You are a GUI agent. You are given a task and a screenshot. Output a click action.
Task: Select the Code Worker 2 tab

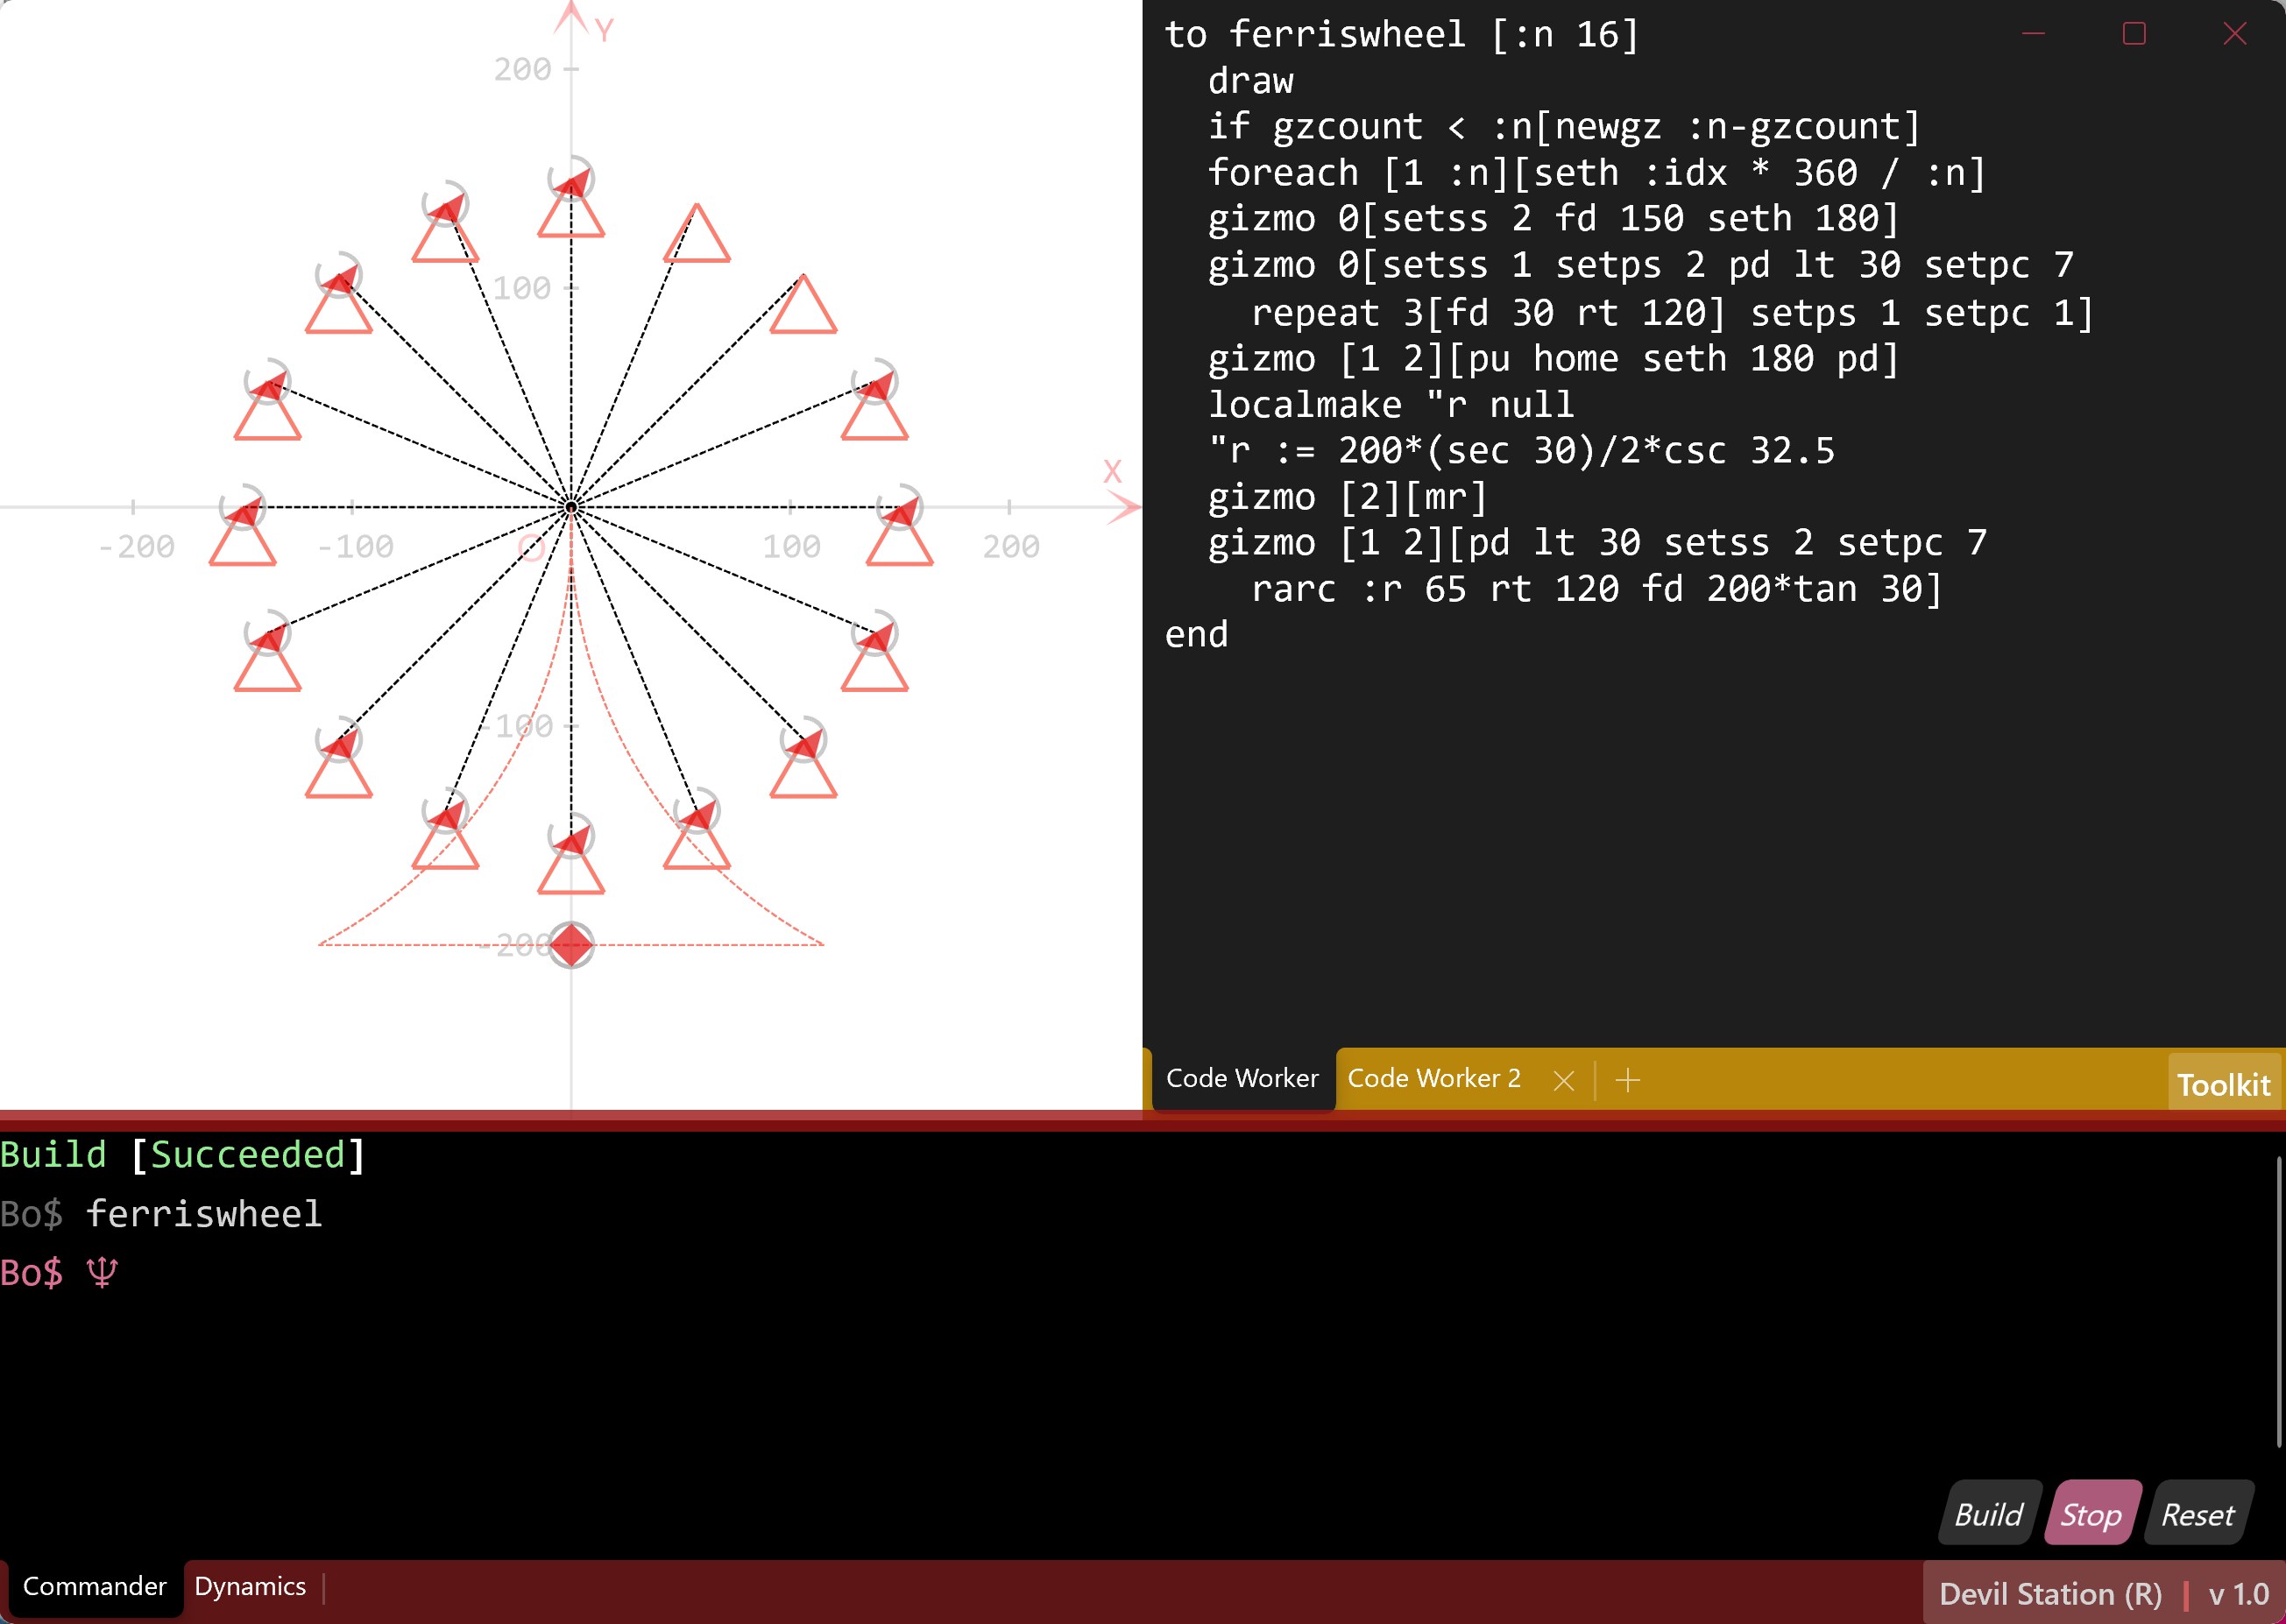pos(1433,1078)
